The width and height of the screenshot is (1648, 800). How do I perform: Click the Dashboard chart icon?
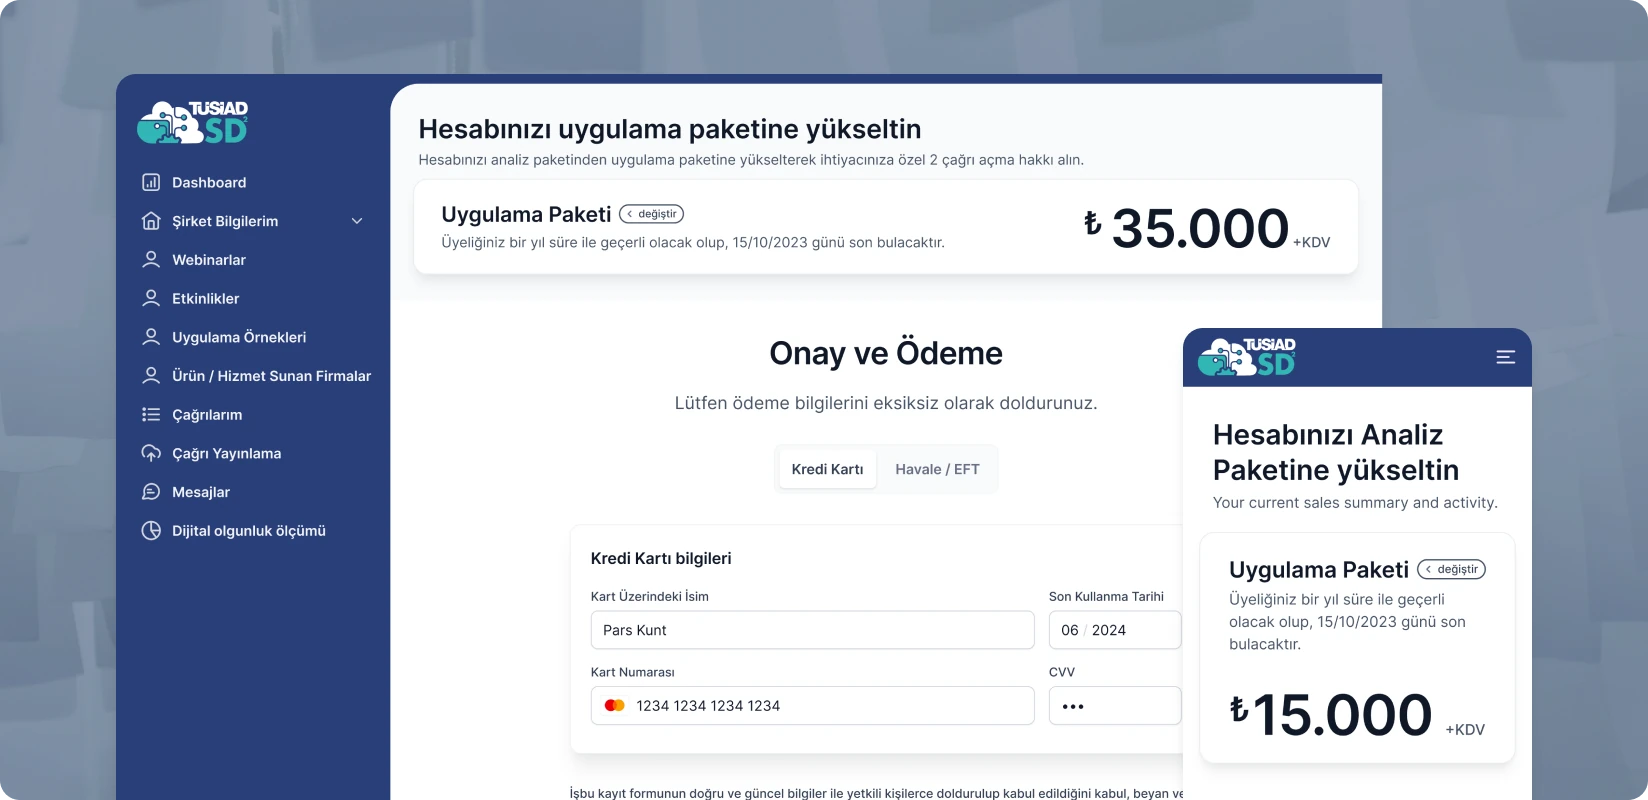click(x=151, y=182)
